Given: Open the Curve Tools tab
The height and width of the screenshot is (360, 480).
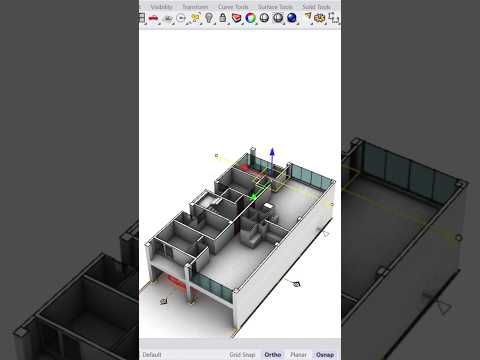Looking at the screenshot, I should tap(233, 7).
